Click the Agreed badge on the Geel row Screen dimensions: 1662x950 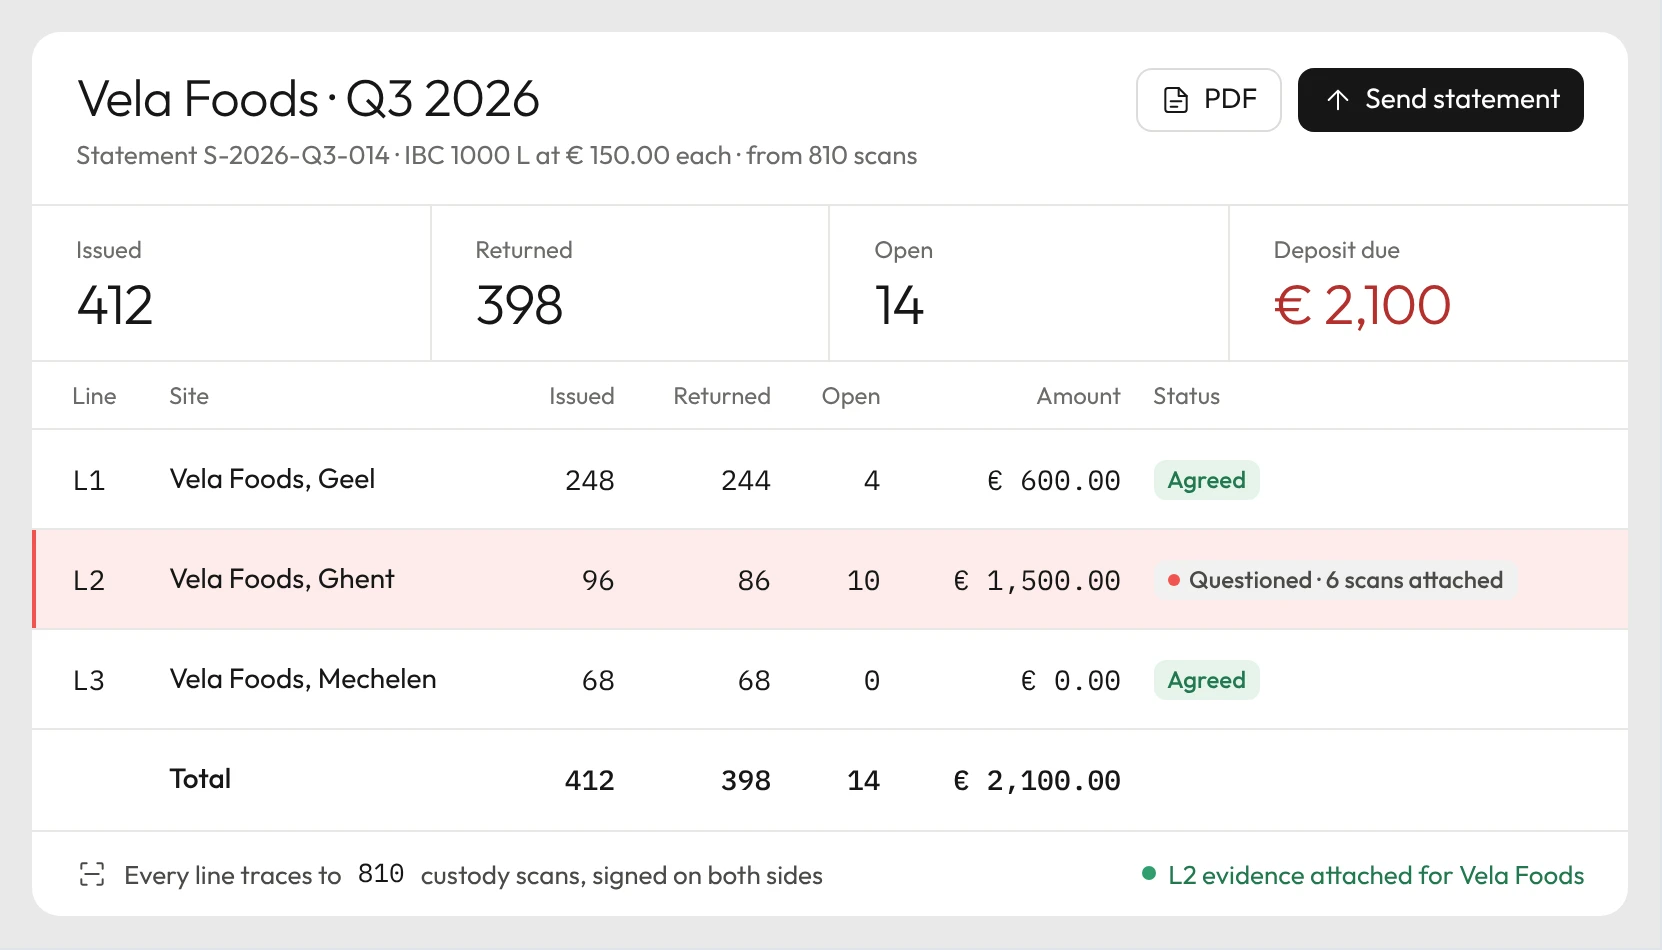point(1206,480)
